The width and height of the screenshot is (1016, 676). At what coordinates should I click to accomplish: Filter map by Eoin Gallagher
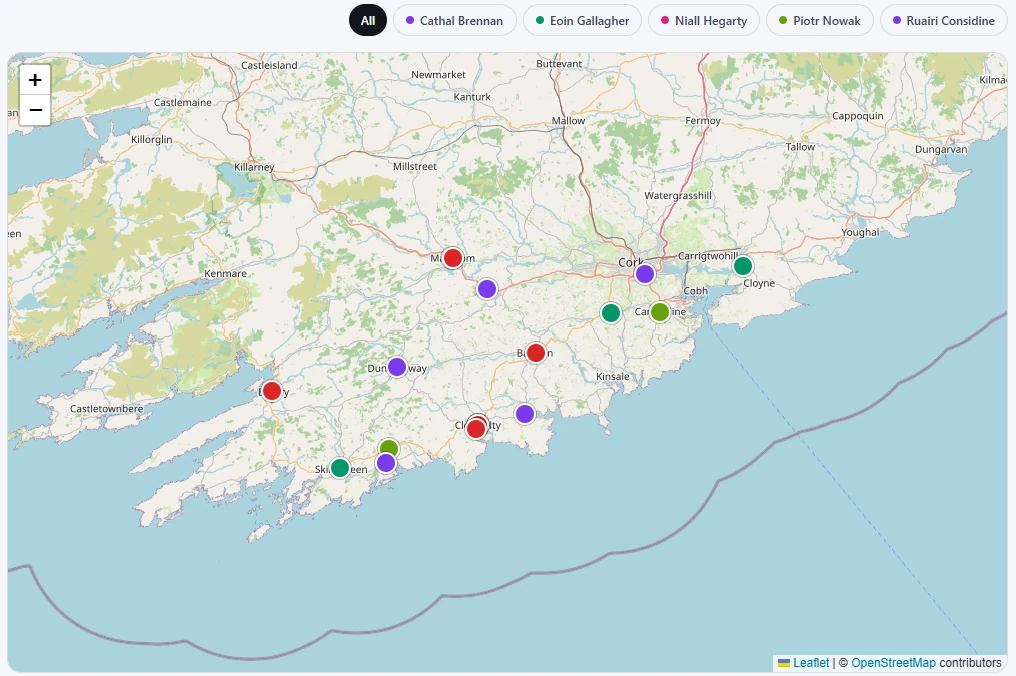[582, 20]
